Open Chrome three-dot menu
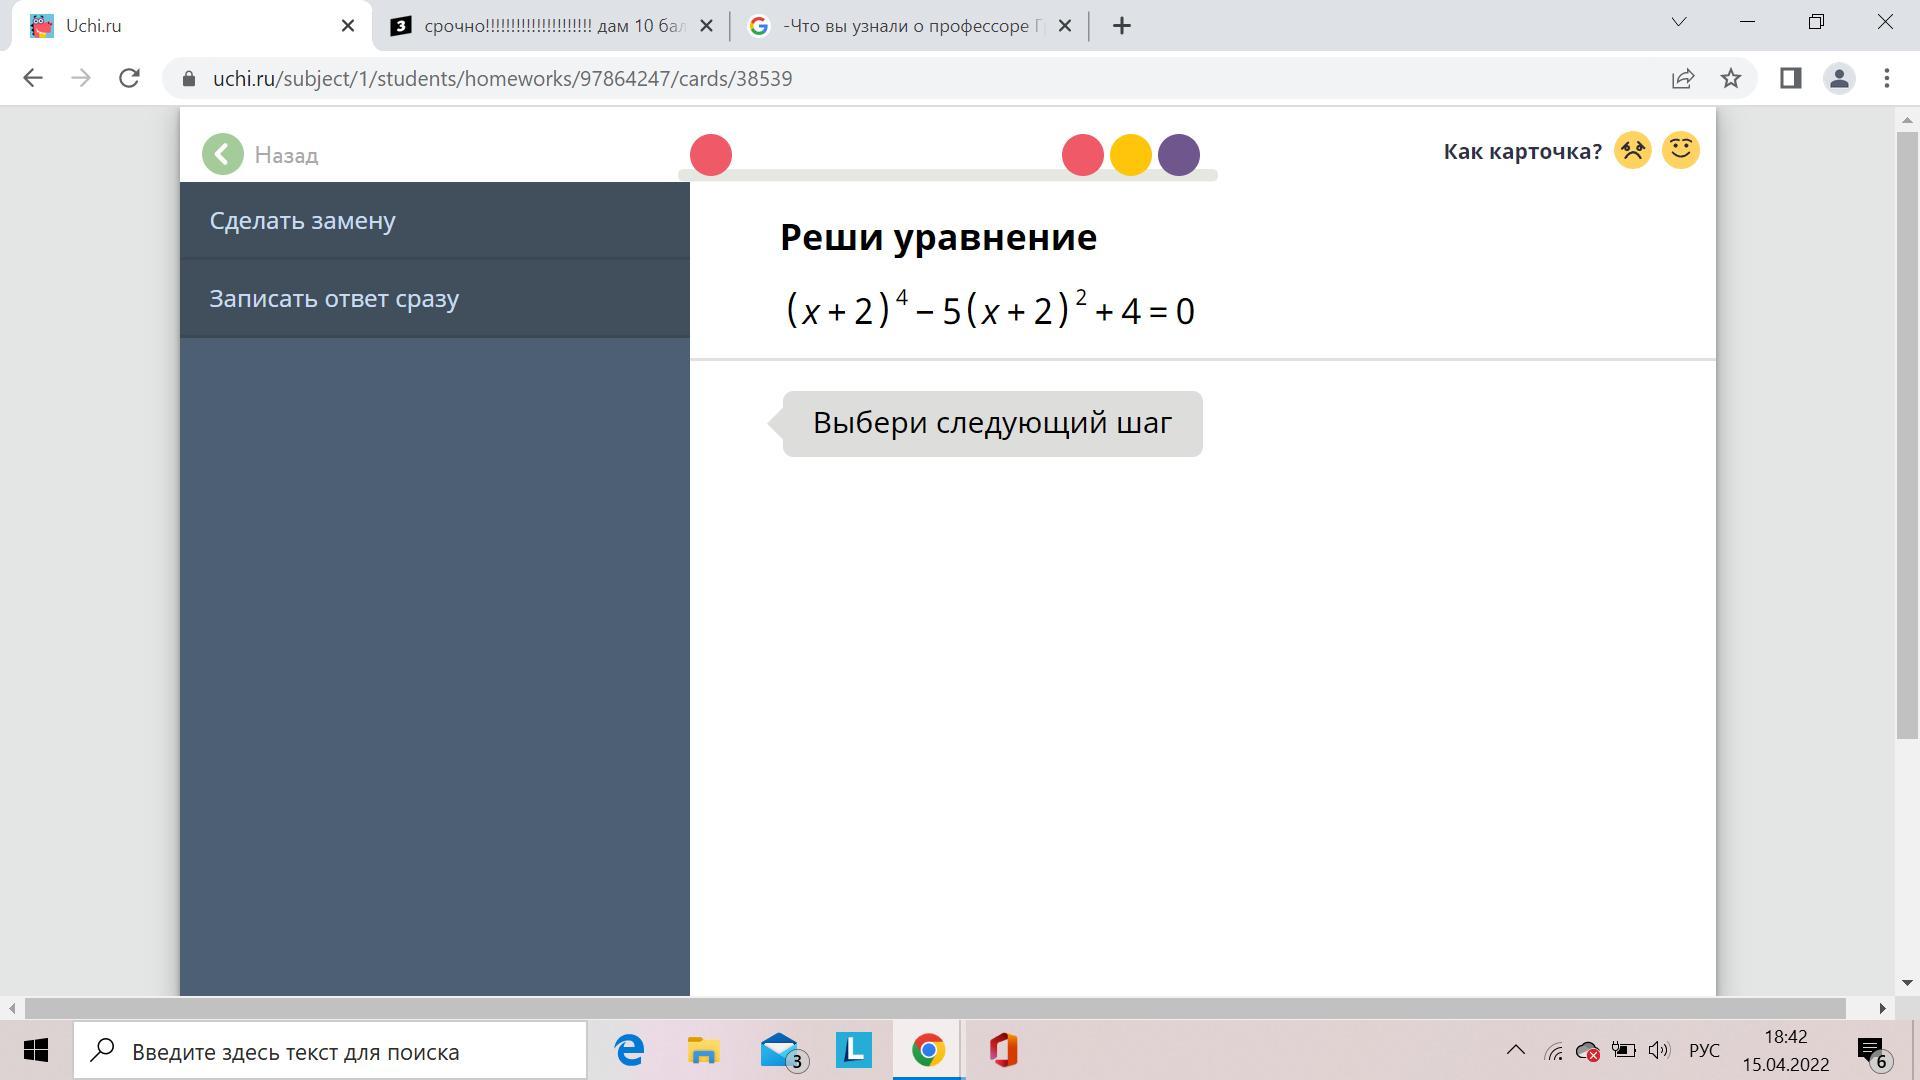Viewport: 1920px width, 1080px height. tap(1886, 78)
